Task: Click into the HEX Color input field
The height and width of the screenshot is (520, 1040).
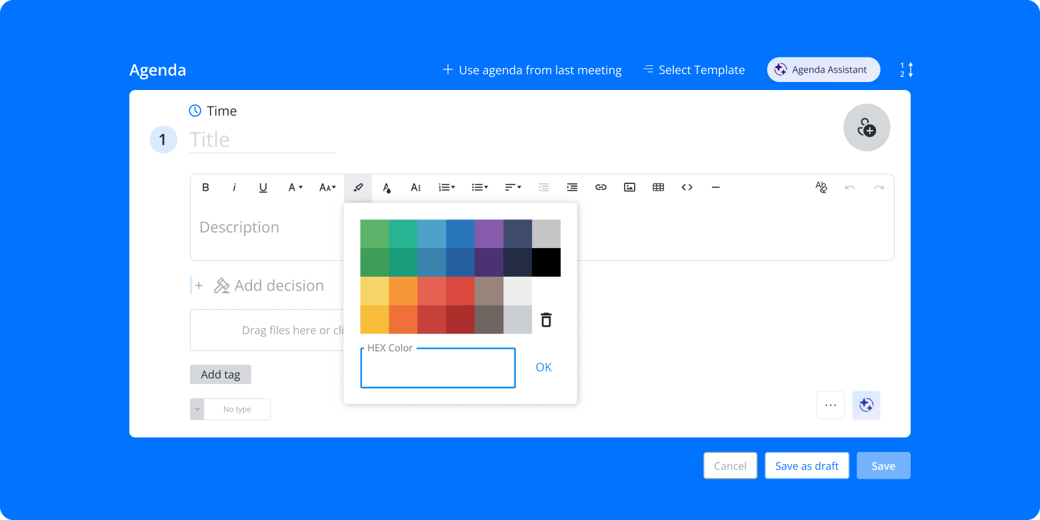Action: [x=438, y=369]
